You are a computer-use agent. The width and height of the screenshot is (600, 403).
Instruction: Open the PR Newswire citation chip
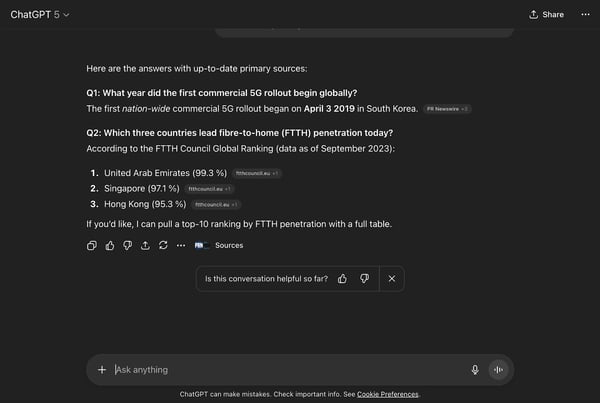point(447,109)
